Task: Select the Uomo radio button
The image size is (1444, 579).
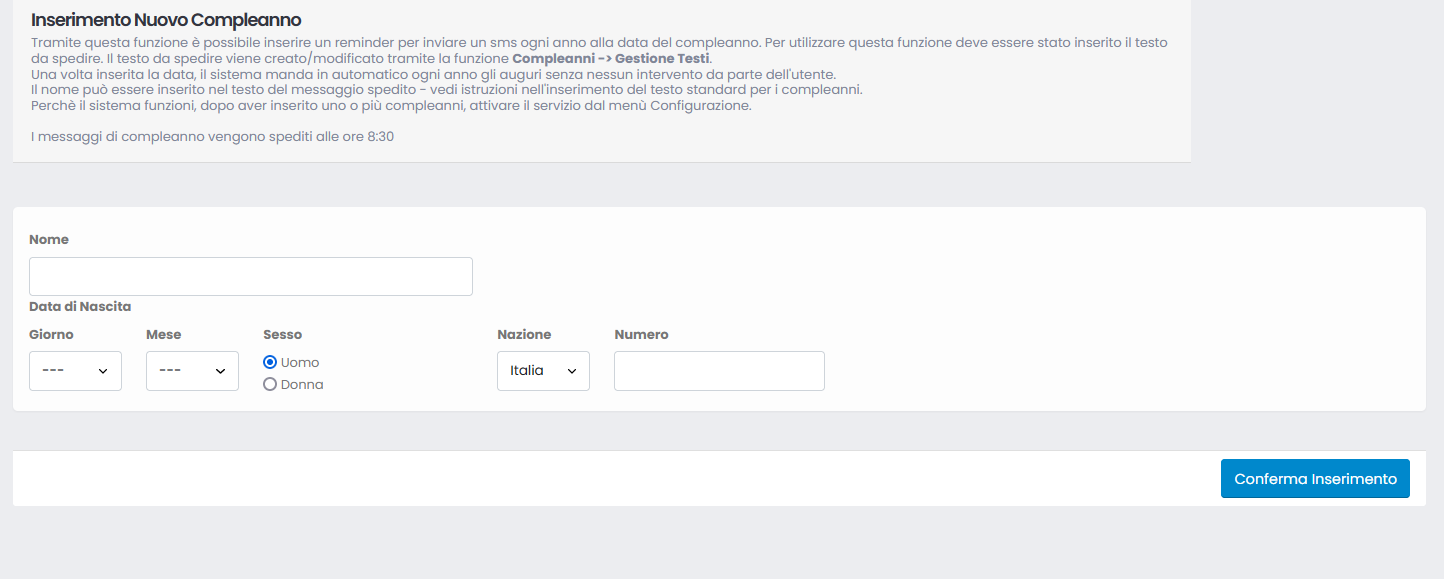Action: tap(270, 362)
